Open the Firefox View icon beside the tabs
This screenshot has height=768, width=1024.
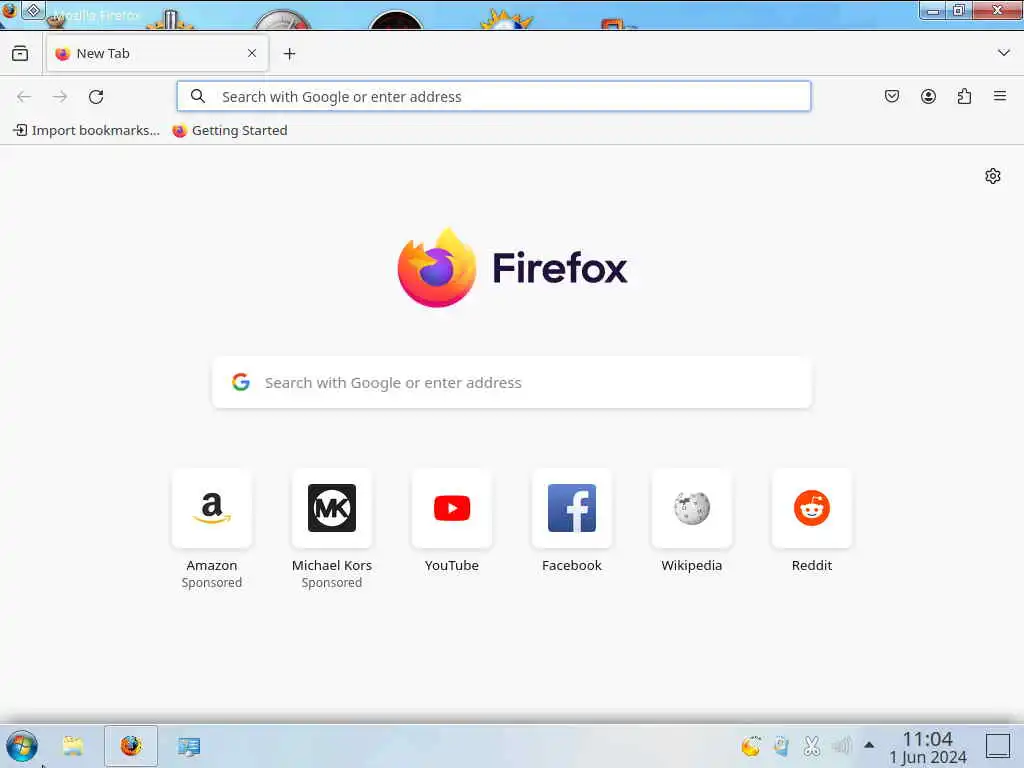click(20, 54)
